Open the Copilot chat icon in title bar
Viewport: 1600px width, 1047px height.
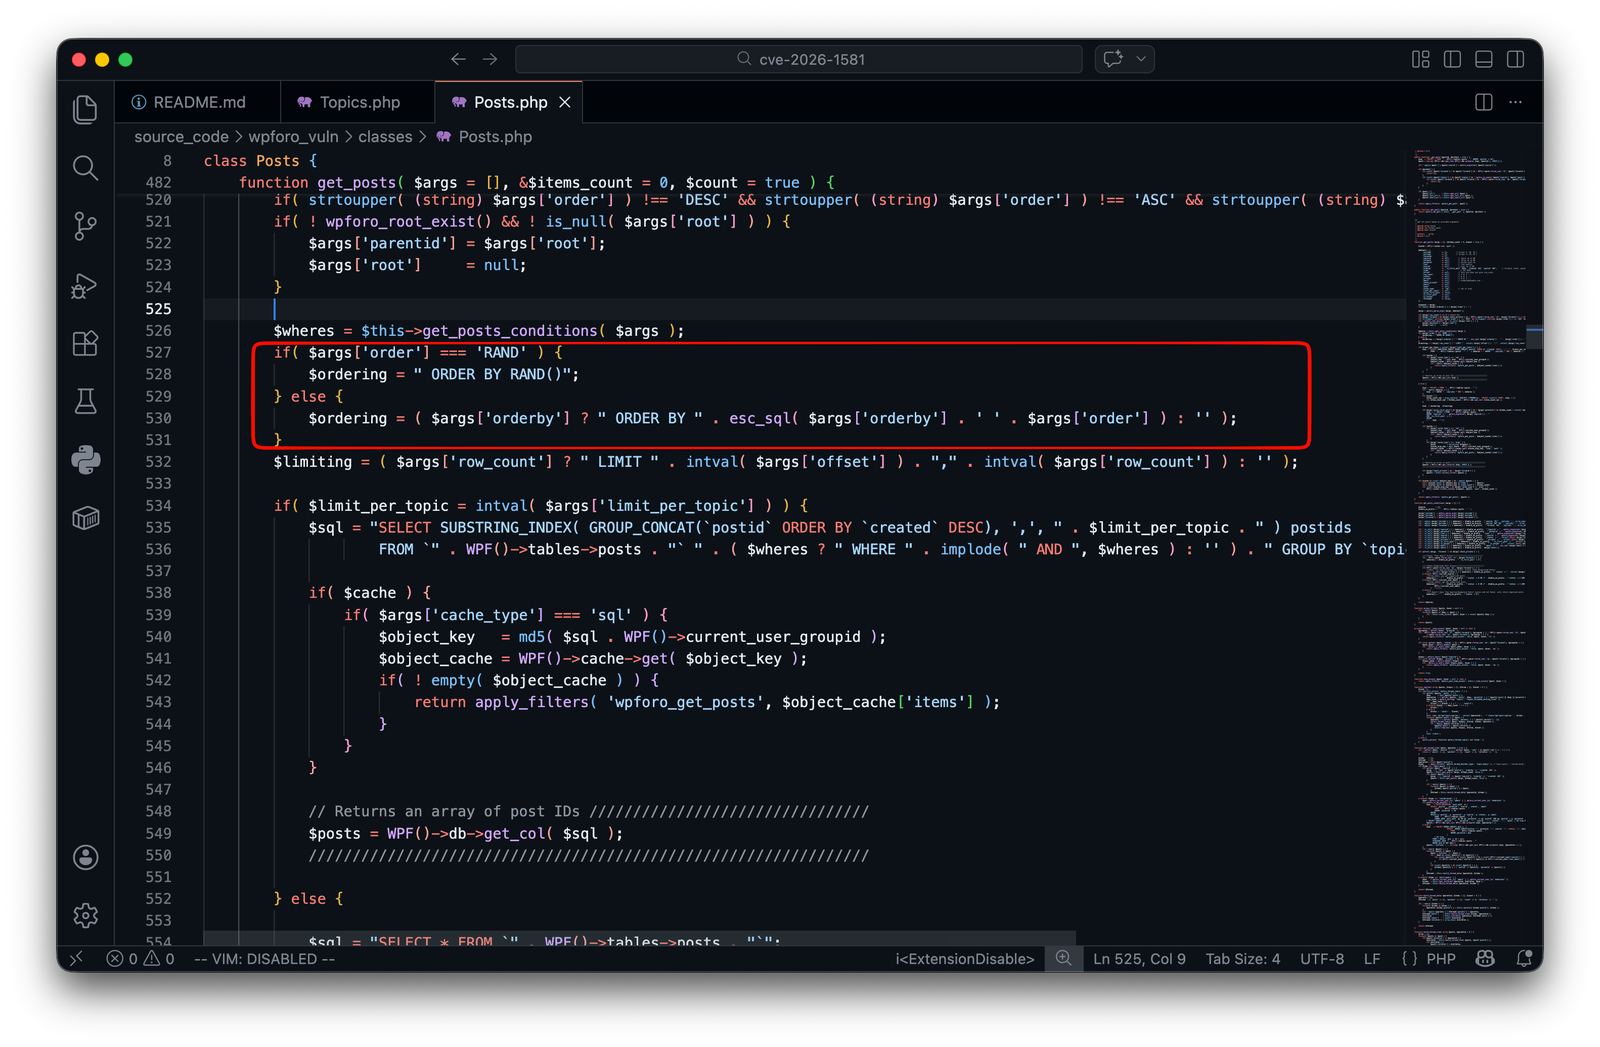click(x=1113, y=59)
